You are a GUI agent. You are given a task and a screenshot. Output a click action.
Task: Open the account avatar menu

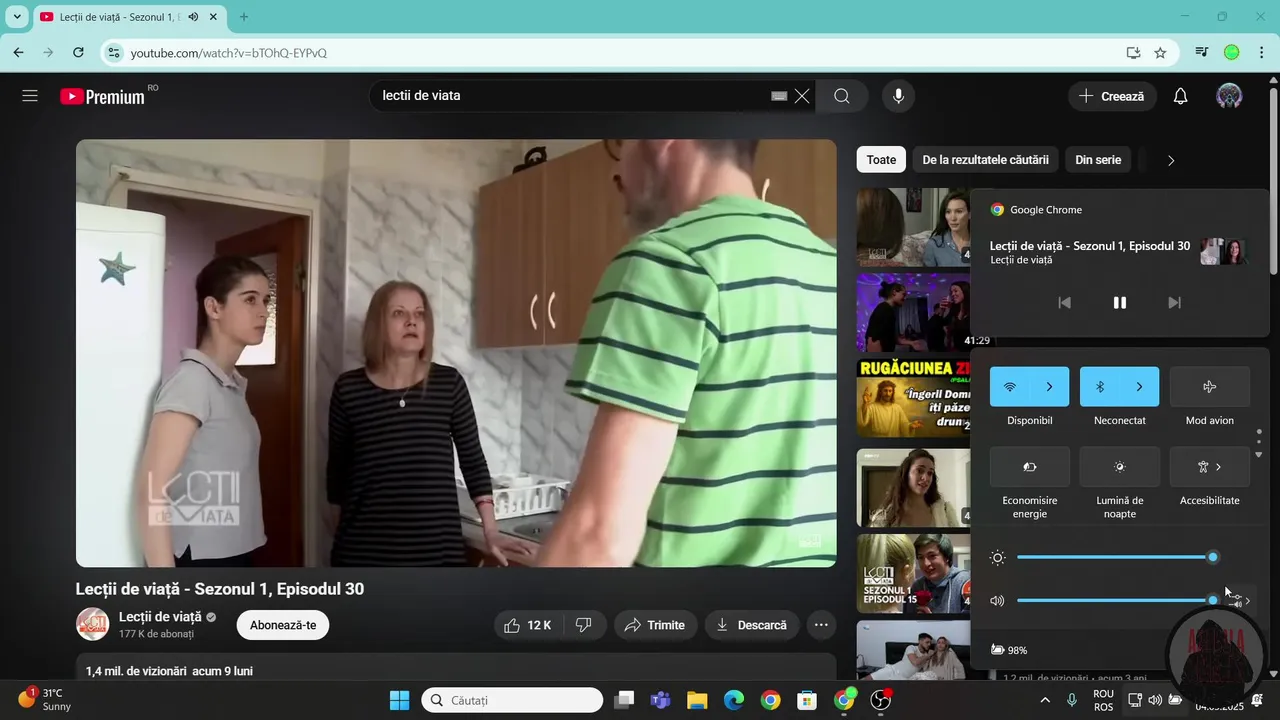(x=1229, y=96)
